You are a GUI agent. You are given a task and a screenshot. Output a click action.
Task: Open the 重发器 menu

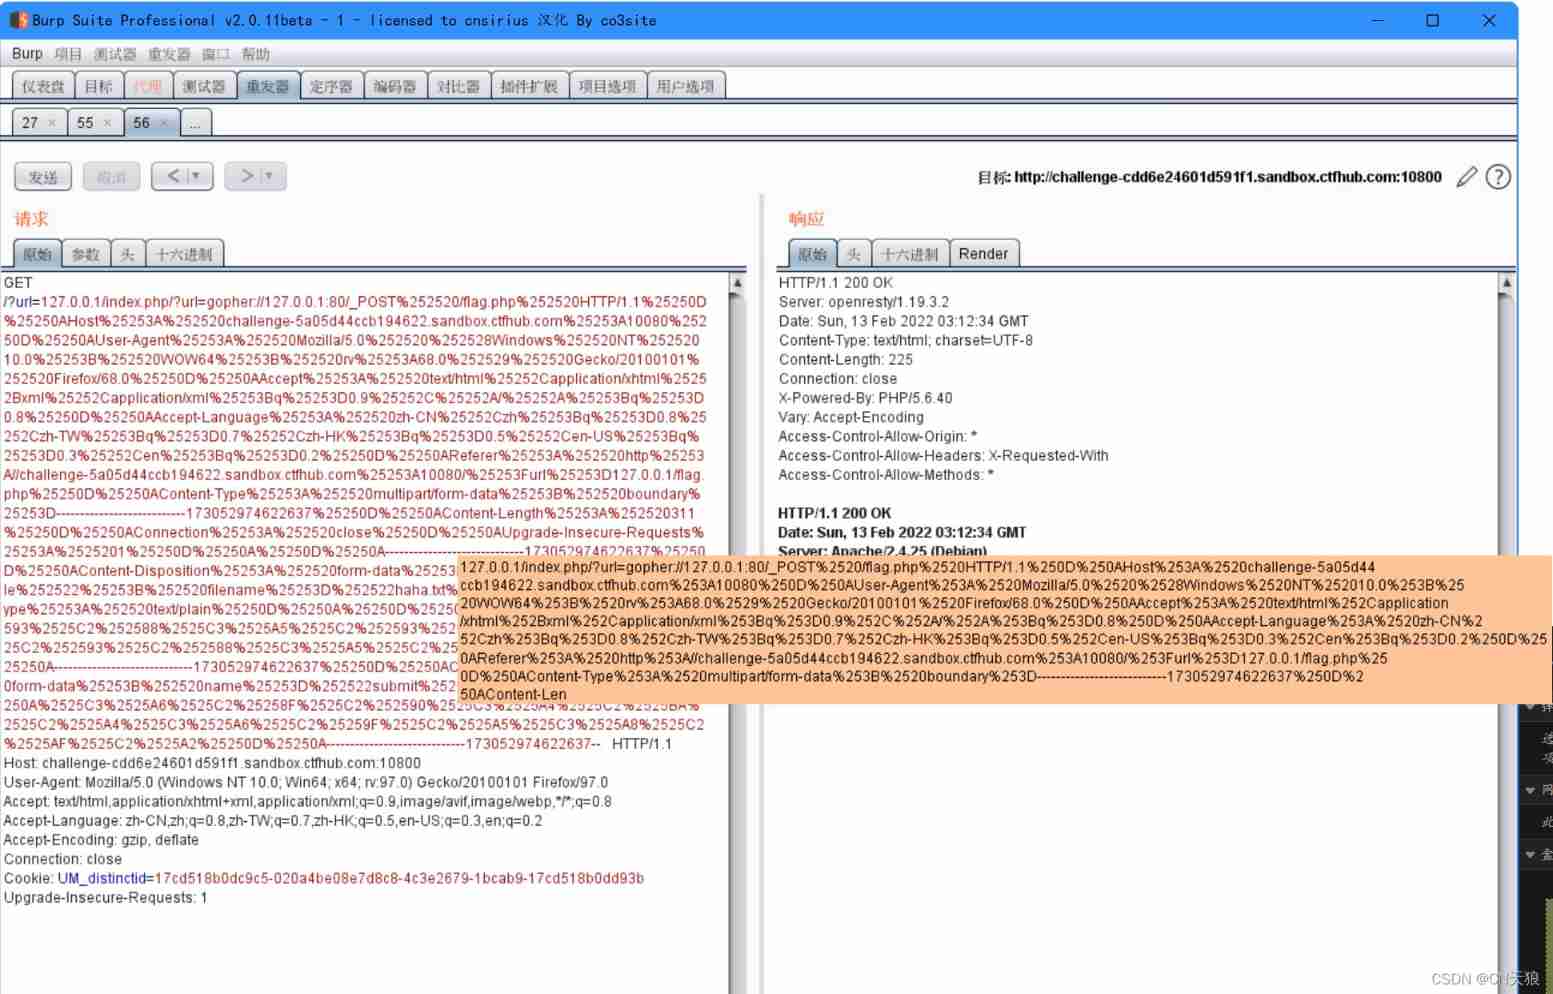point(169,54)
